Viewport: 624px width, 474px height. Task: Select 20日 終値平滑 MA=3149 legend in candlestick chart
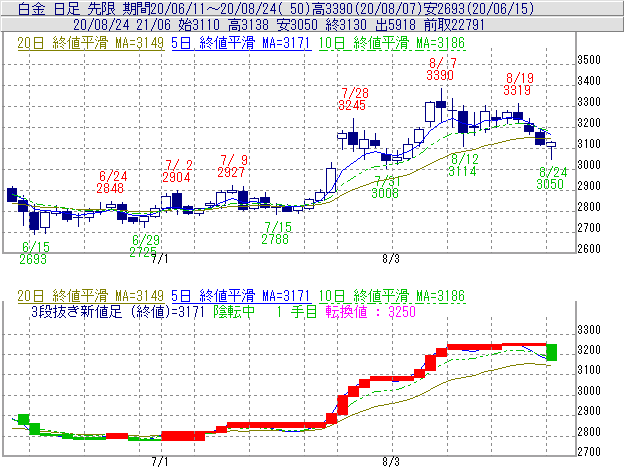click(x=91, y=43)
